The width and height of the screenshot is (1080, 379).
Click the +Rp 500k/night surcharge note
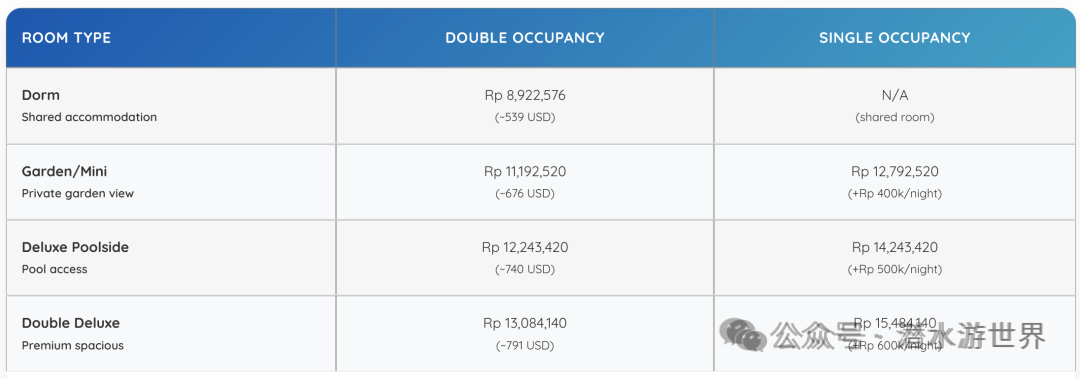(895, 269)
